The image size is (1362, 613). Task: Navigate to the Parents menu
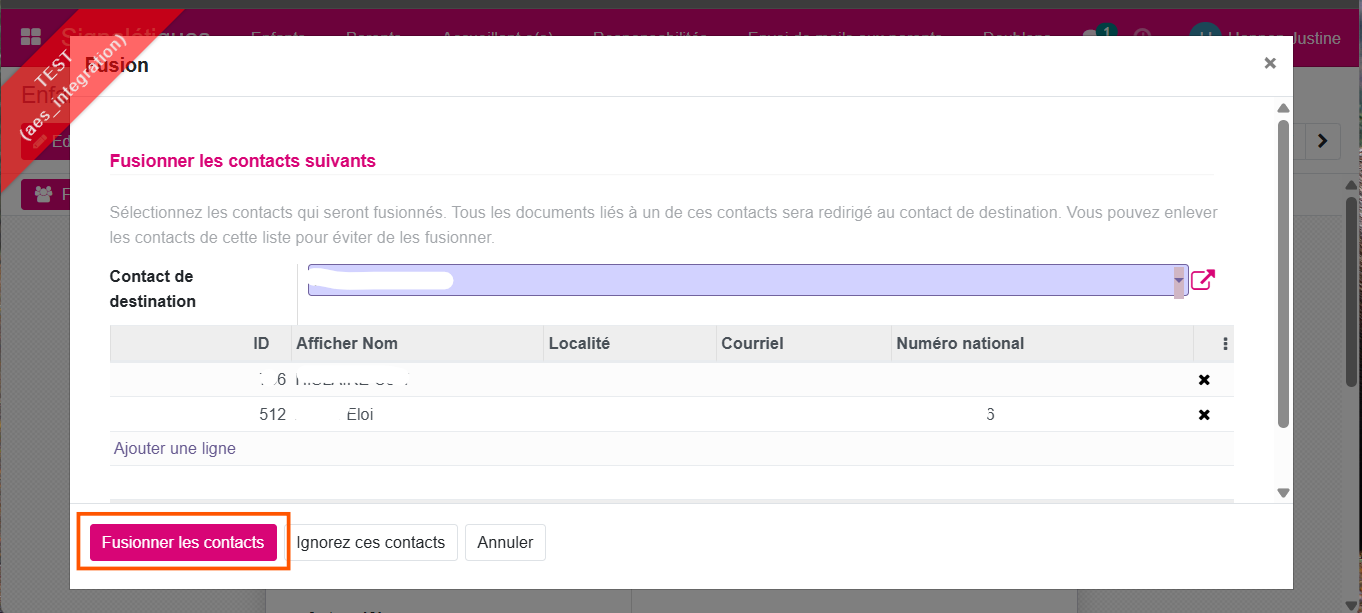pyautogui.click(x=373, y=38)
